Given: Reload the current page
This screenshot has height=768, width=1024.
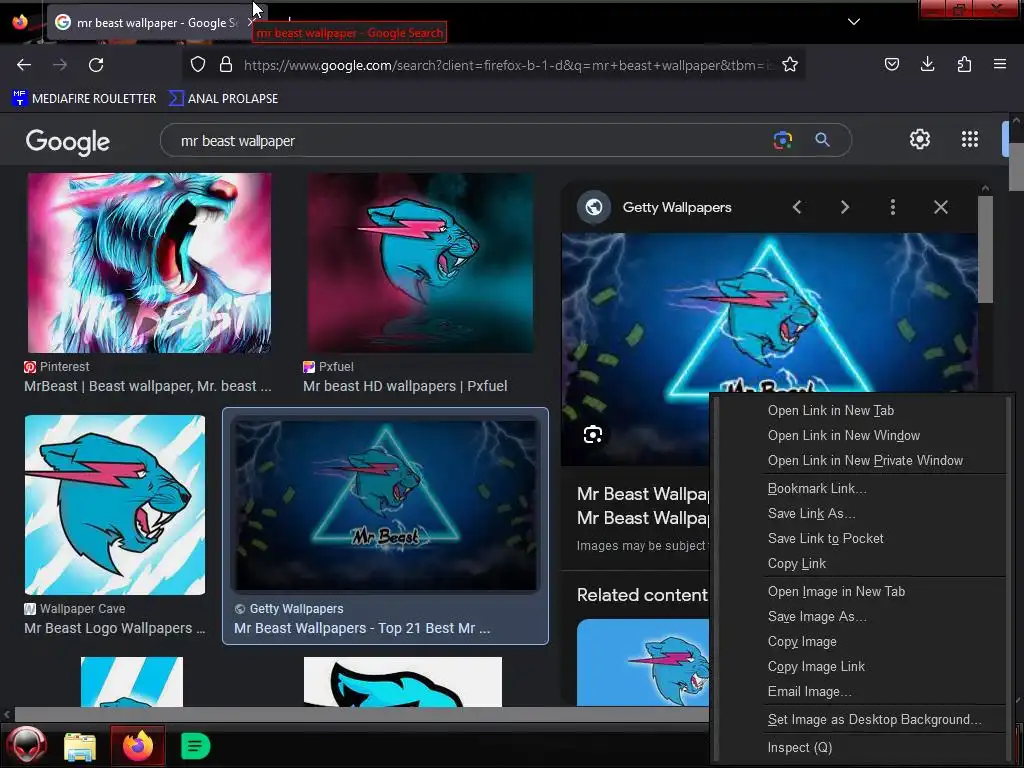Looking at the screenshot, I should point(96,65).
